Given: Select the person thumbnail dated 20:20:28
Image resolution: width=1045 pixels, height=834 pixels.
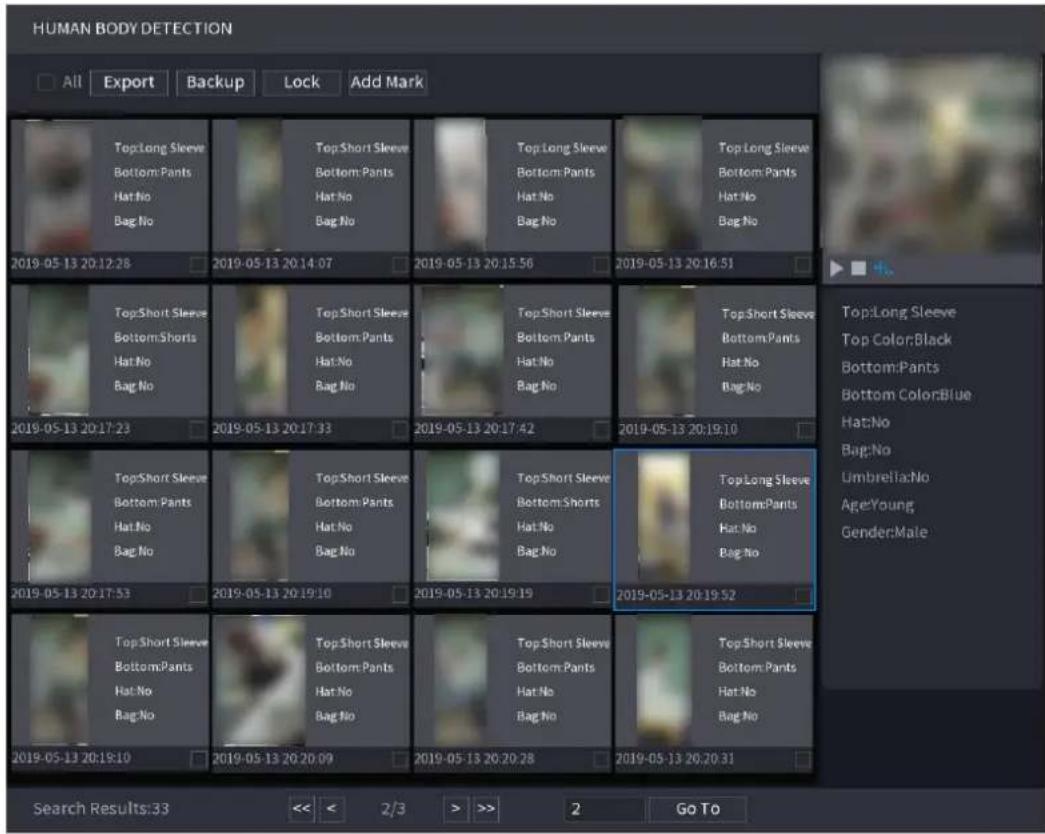Looking at the screenshot, I should 461,680.
